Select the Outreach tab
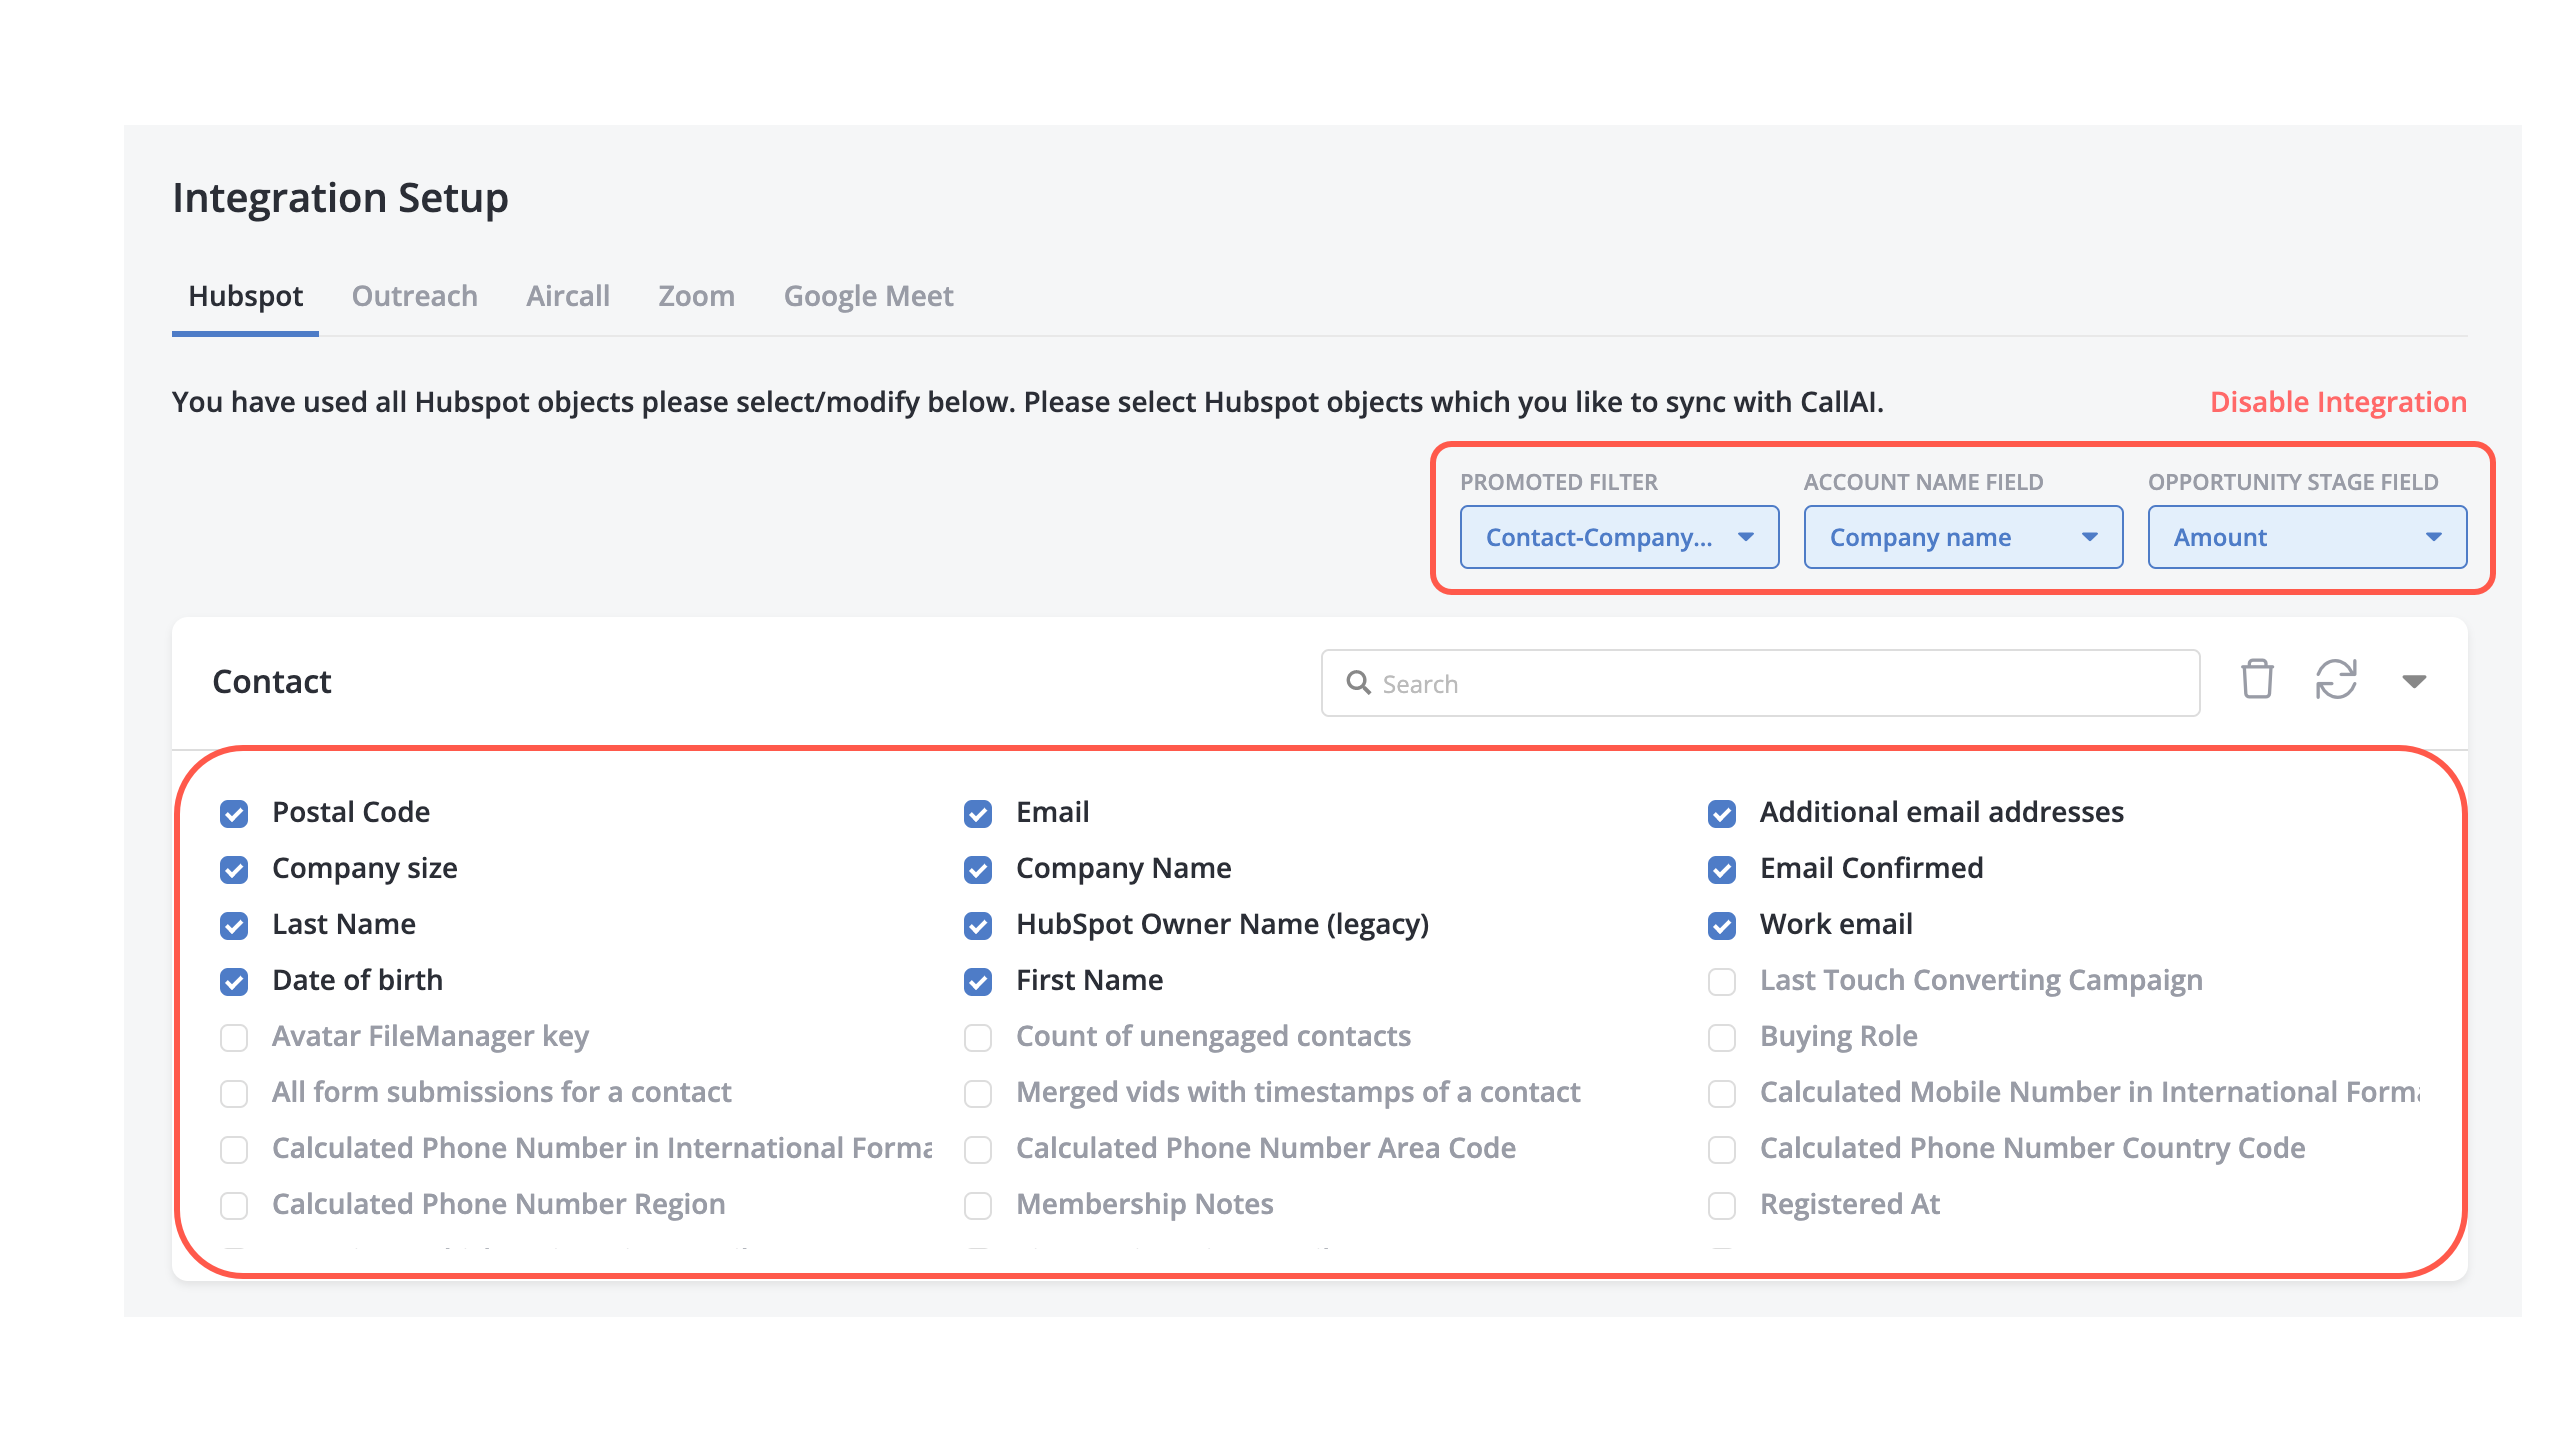This screenshot has width=2564, height=1442. [x=412, y=296]
